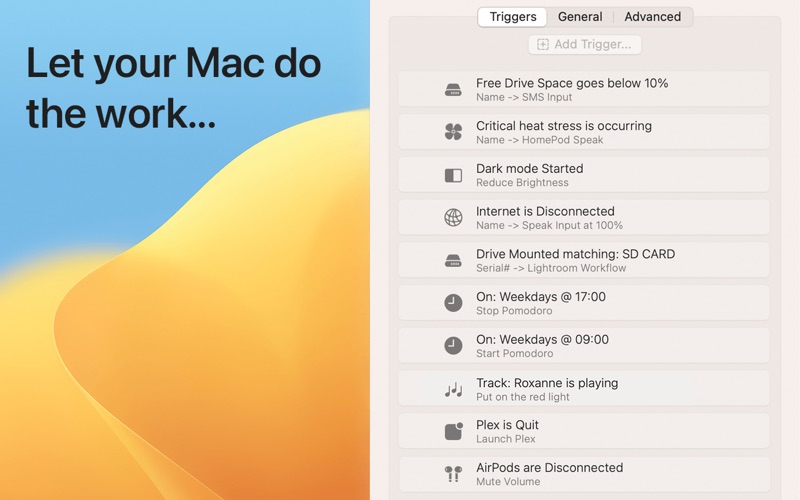Click the clock icon for Weekdays @ 09:00
Image resolution: width=800 pixels, height=500 pixels.
pos(453,346)
